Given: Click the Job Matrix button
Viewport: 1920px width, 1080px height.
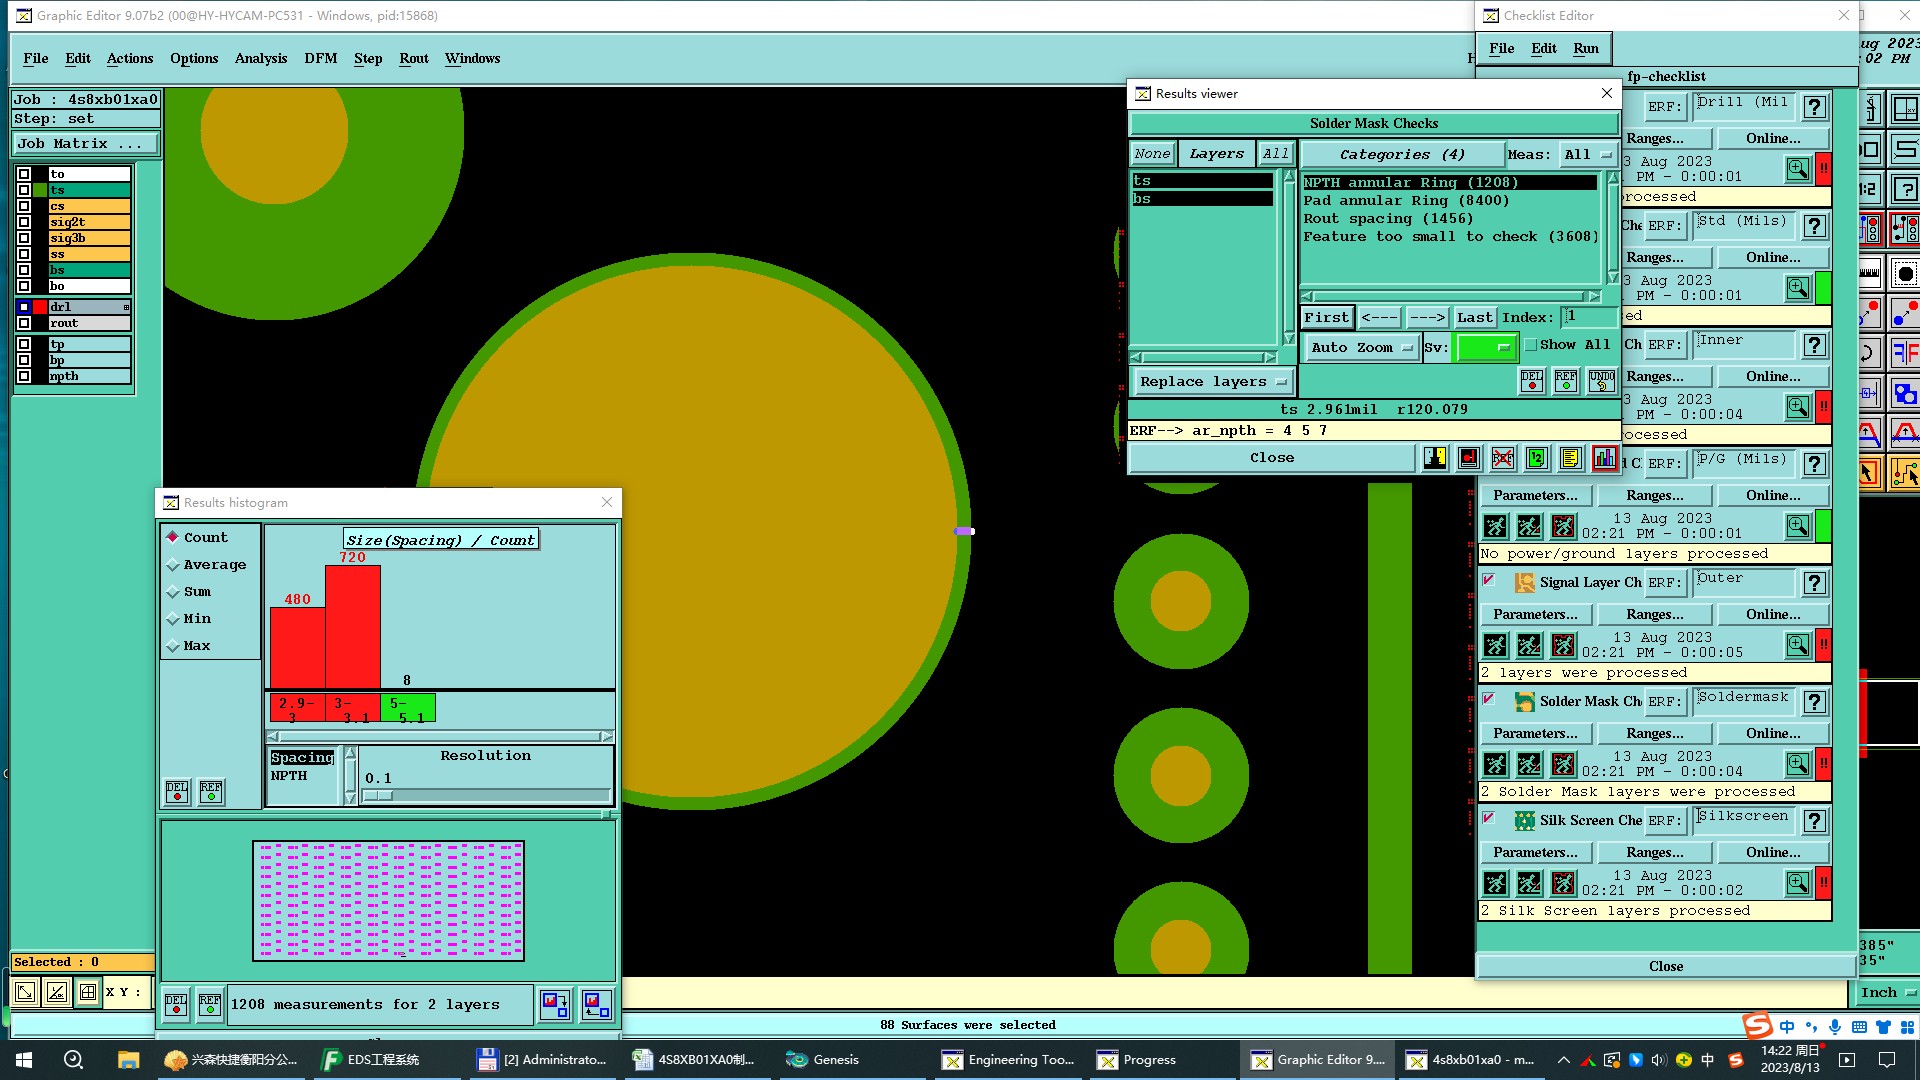Looking at the screenshot, I should coord(85,144).
